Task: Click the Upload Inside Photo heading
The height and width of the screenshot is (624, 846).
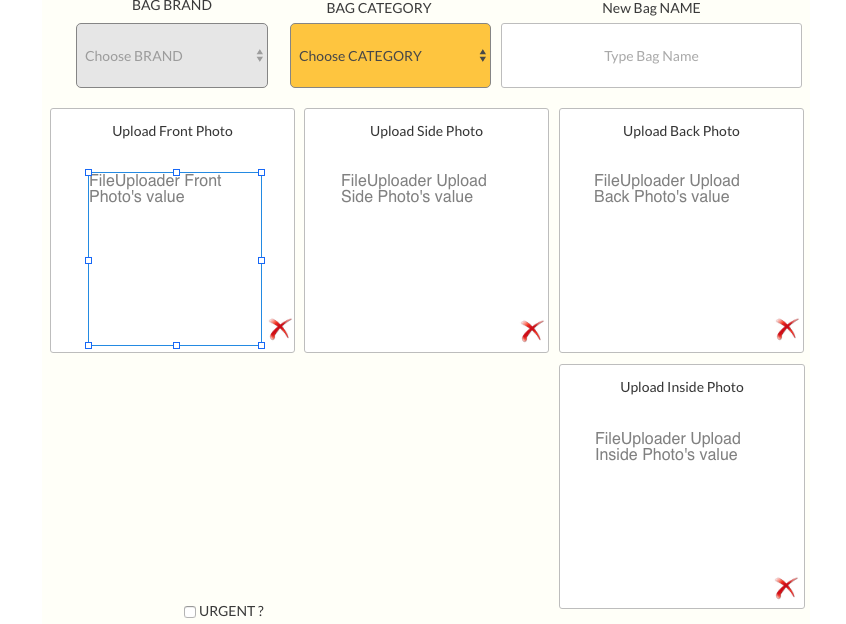Action: click(682, 387)
